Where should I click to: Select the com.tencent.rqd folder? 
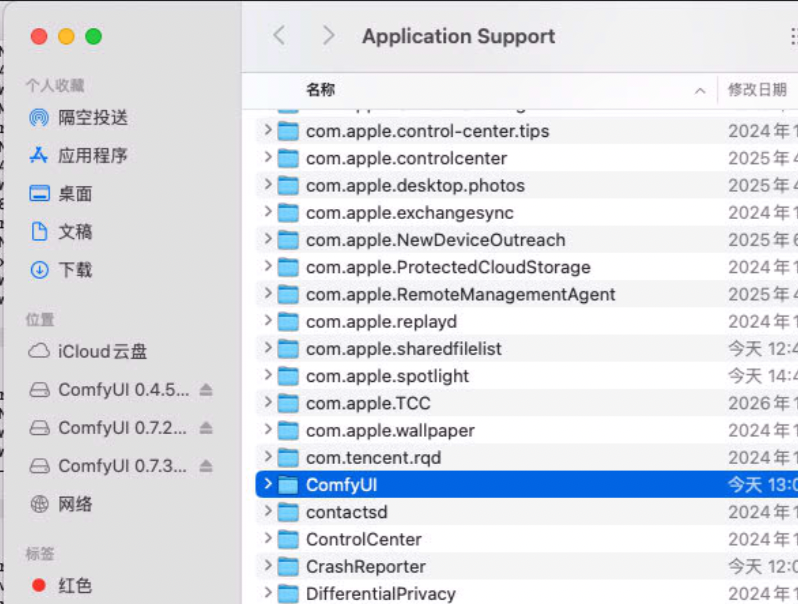point(373,457)
